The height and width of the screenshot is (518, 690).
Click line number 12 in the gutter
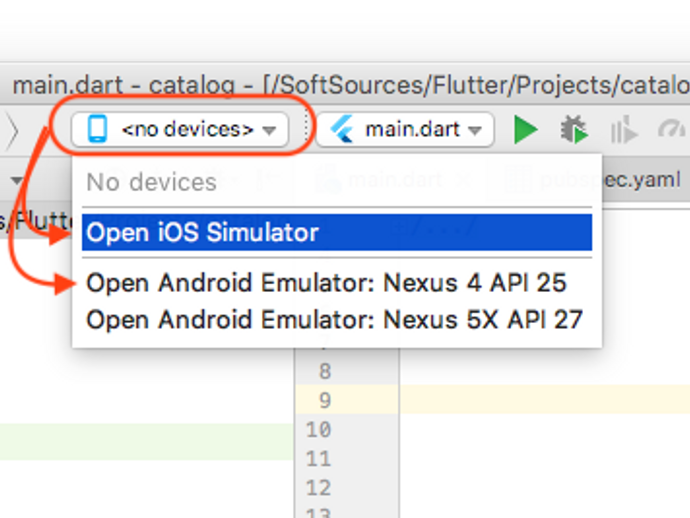[318, 488]
